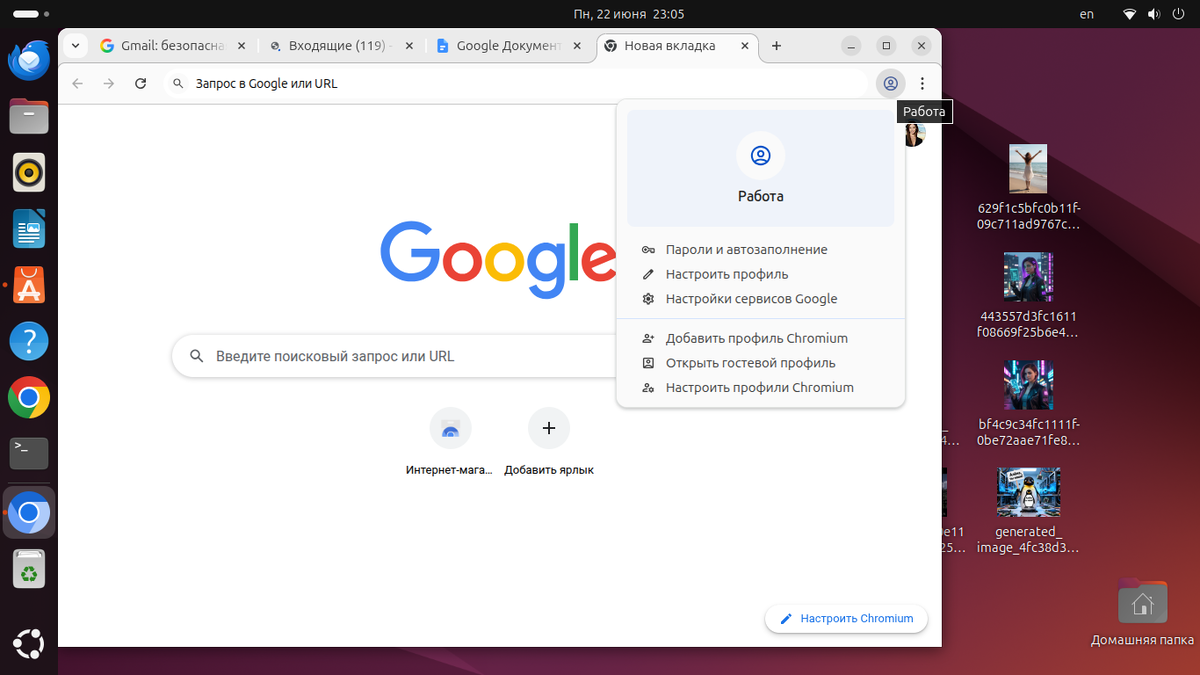Click the Google search box

395,356
